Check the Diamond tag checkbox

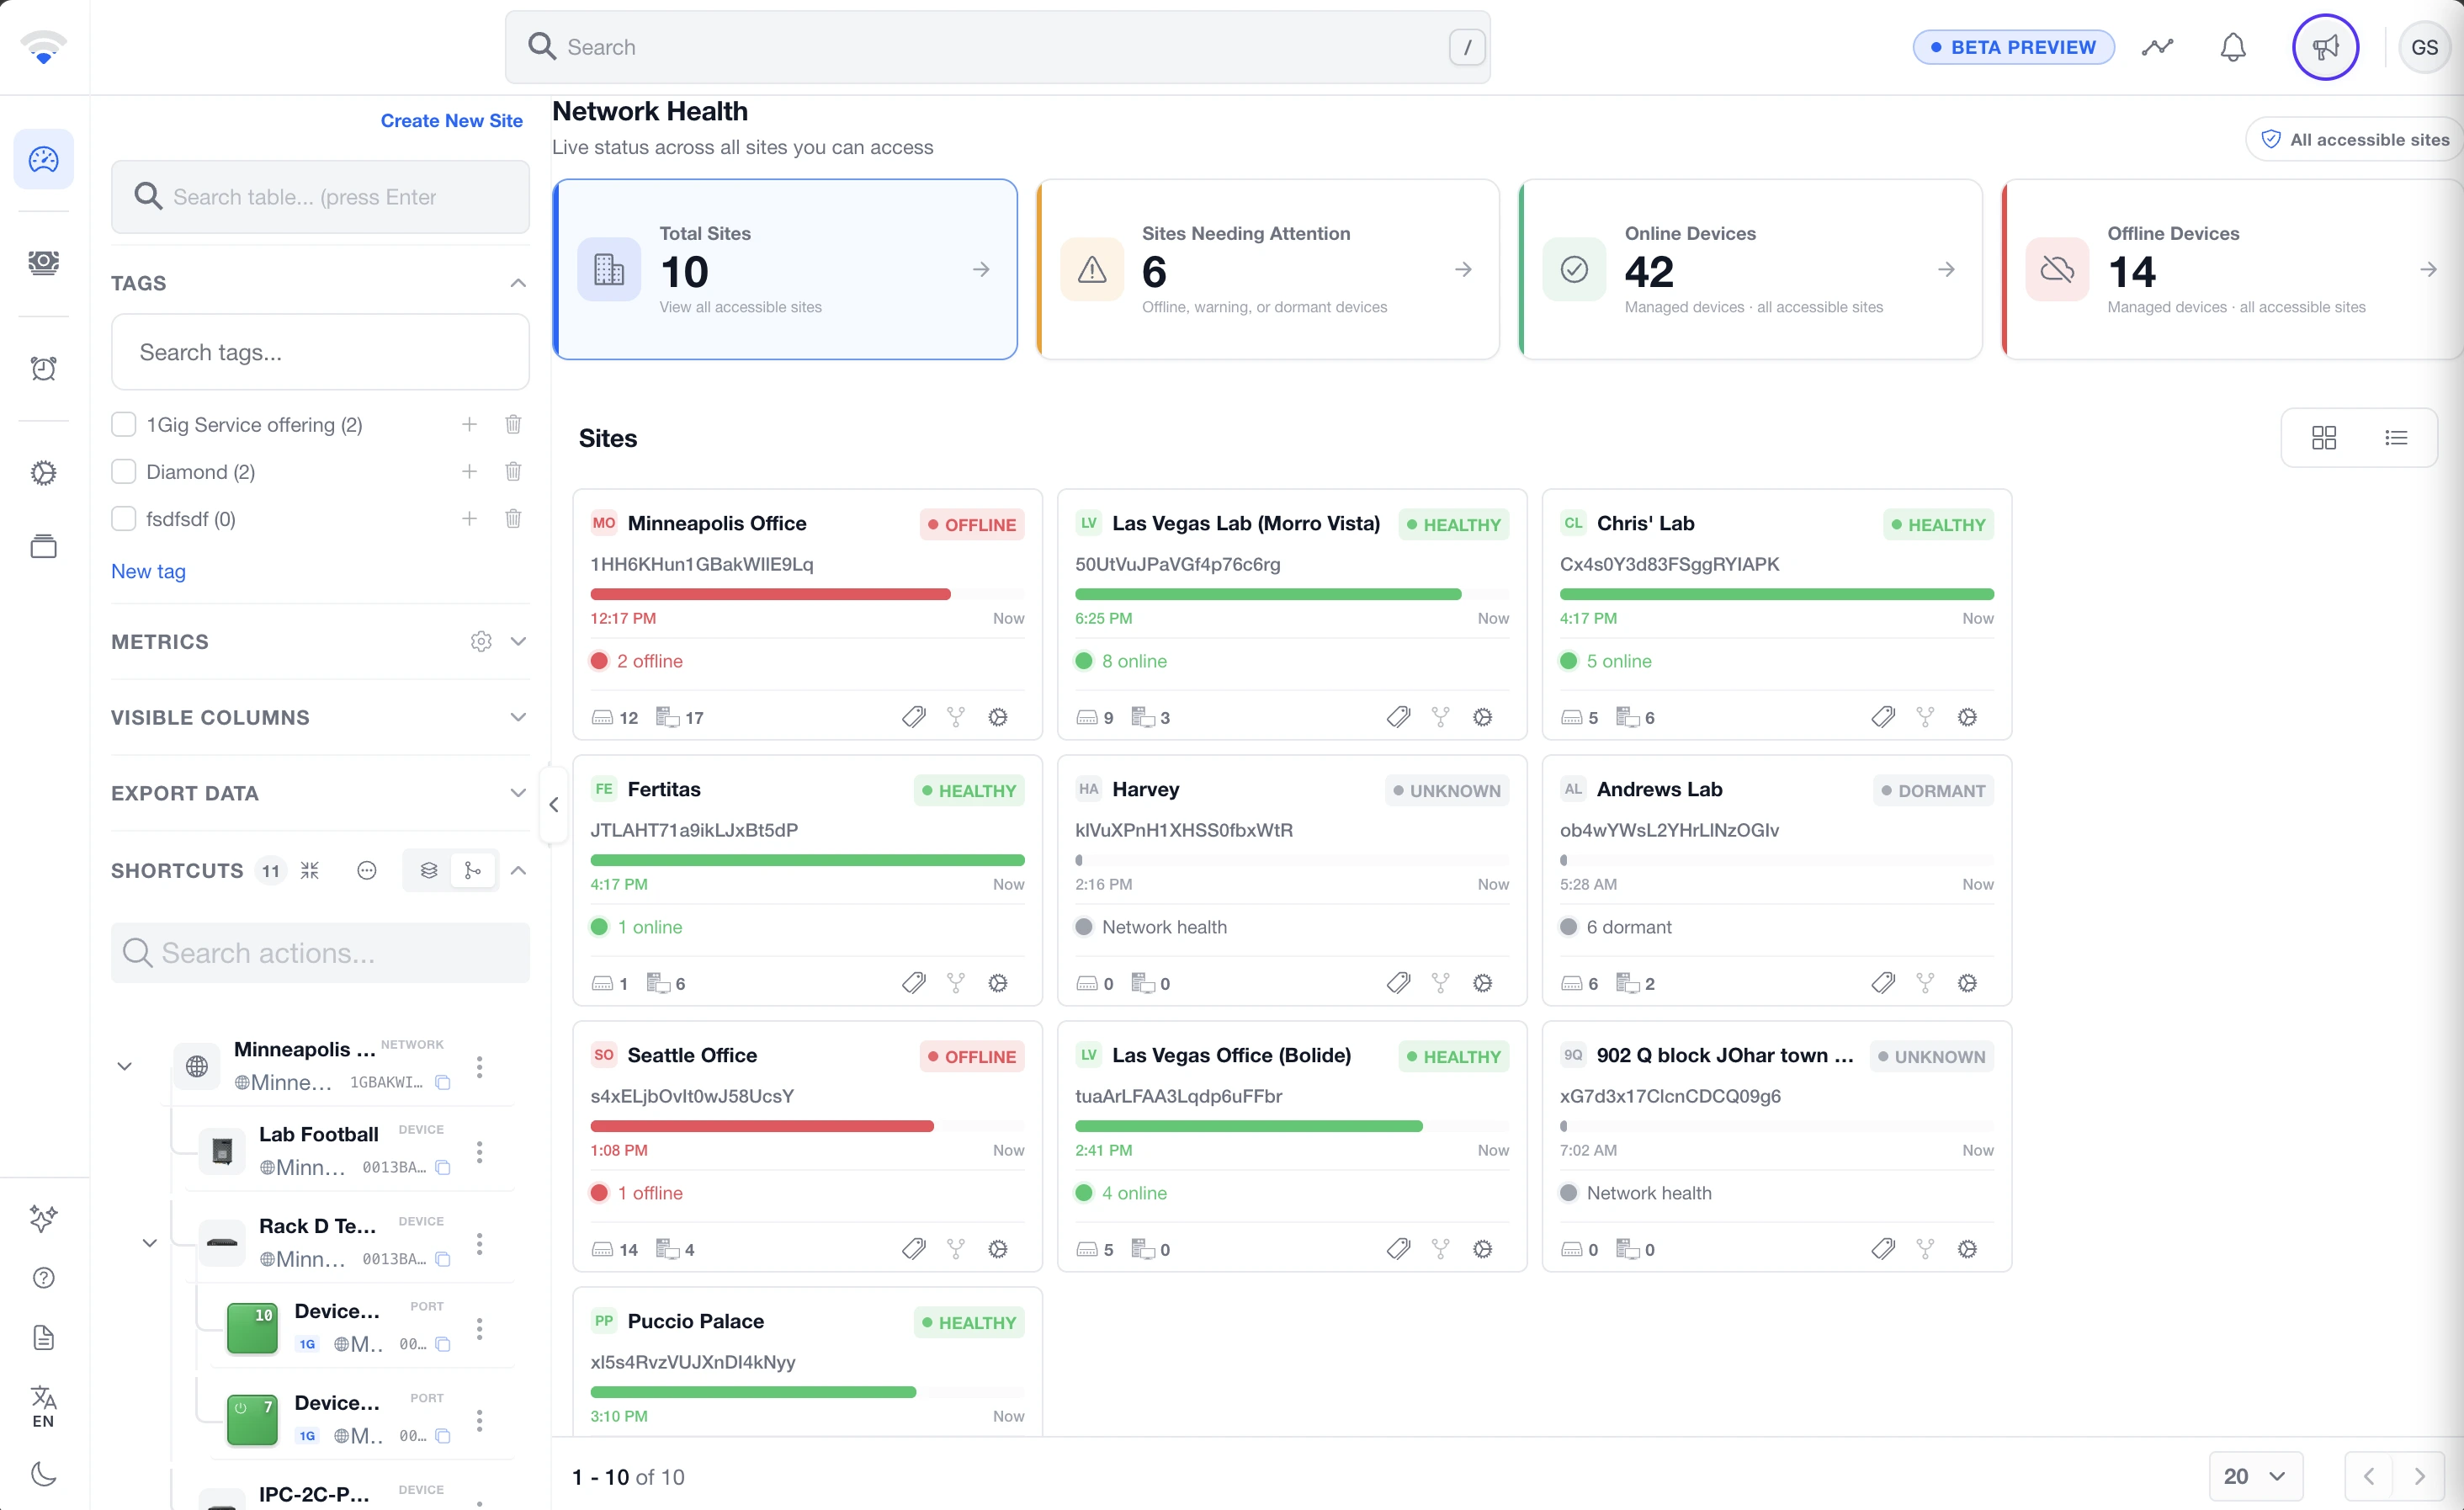[124, 471]
